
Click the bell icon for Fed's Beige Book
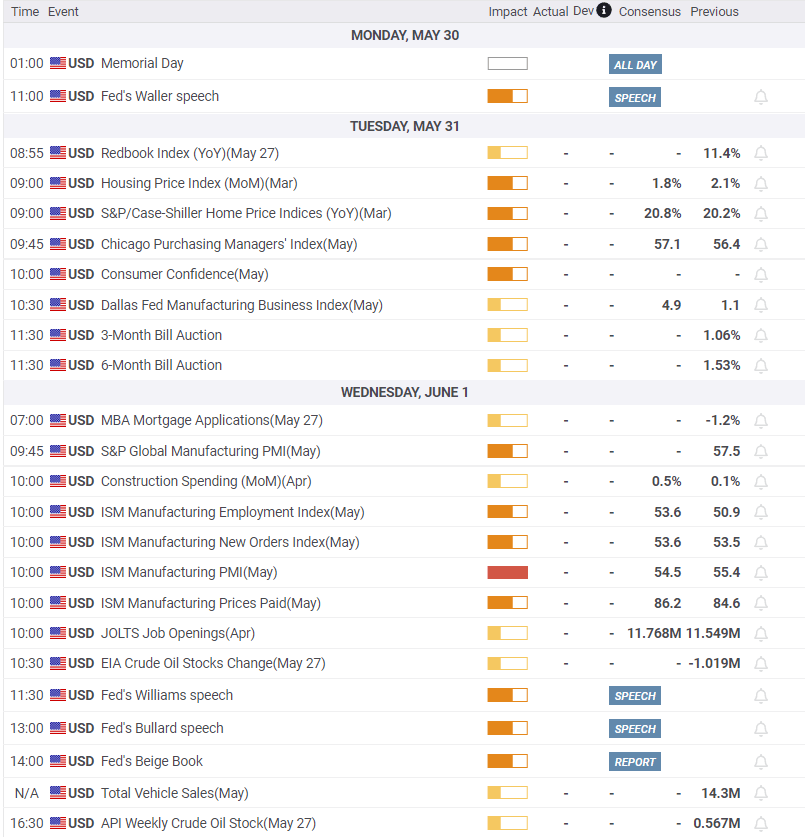pyautogui.click(x=761, y=762)
